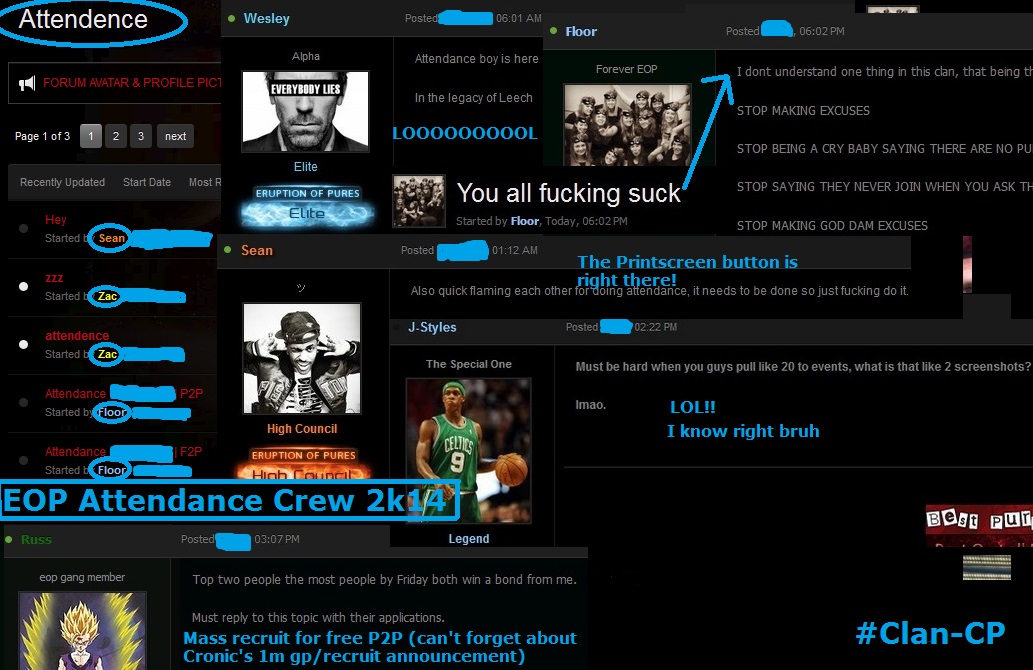Click the next page button
This screenshot has width=1033, height=670.
pyautogui.click(x=175, y=136)
